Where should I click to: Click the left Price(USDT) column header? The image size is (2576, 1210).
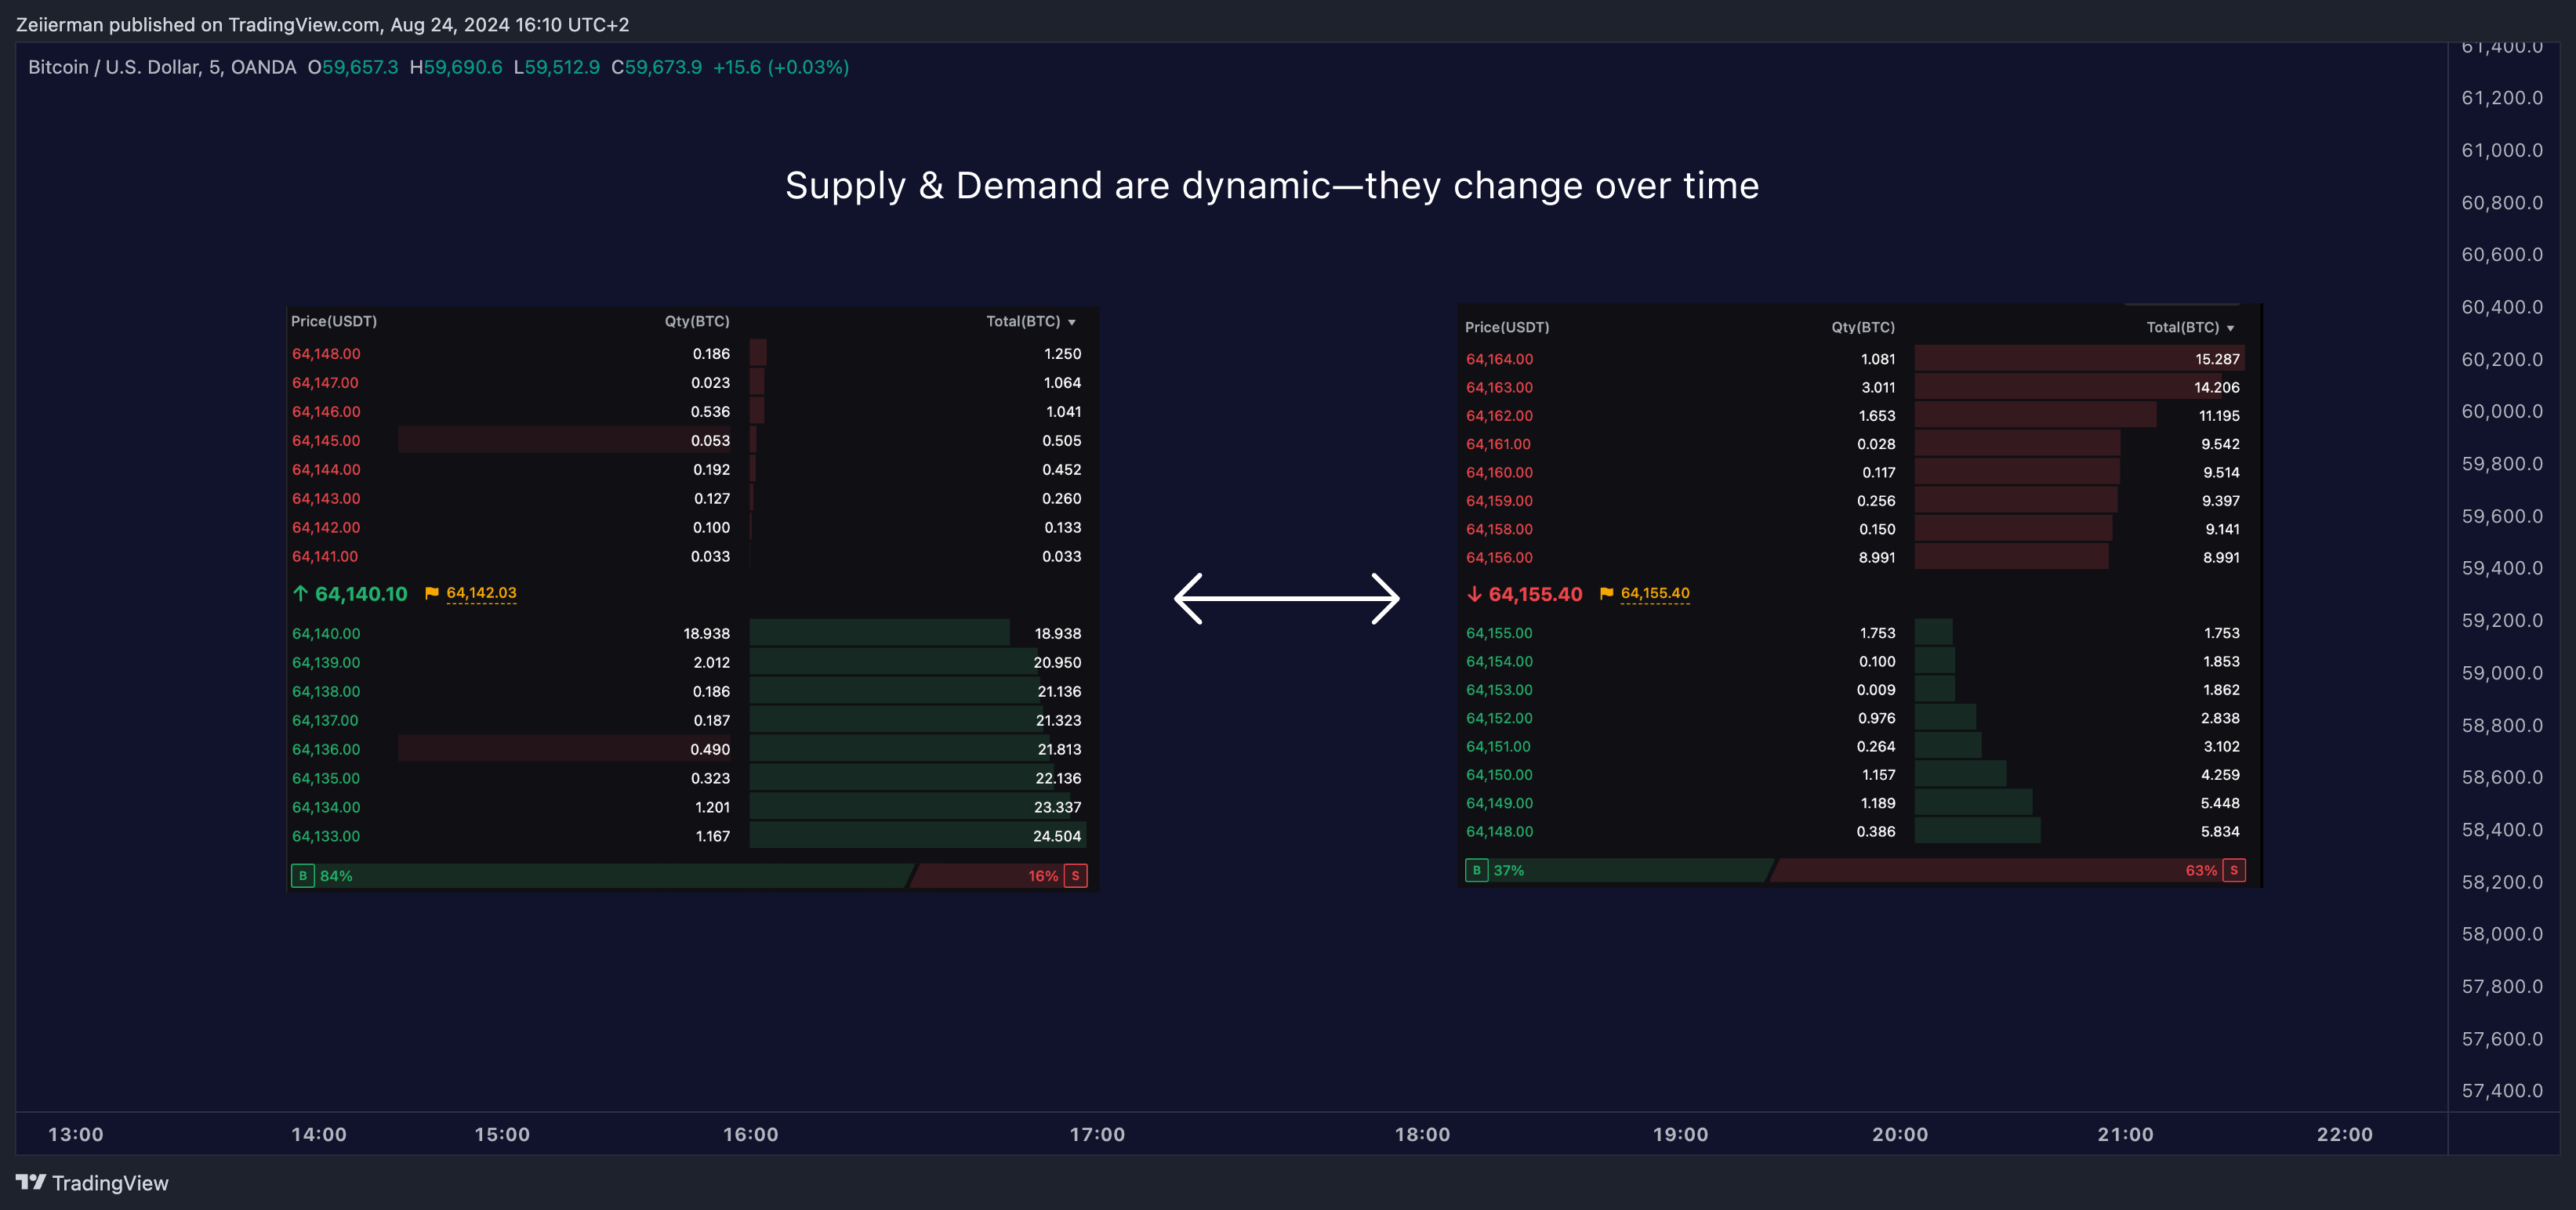(334, 321)
